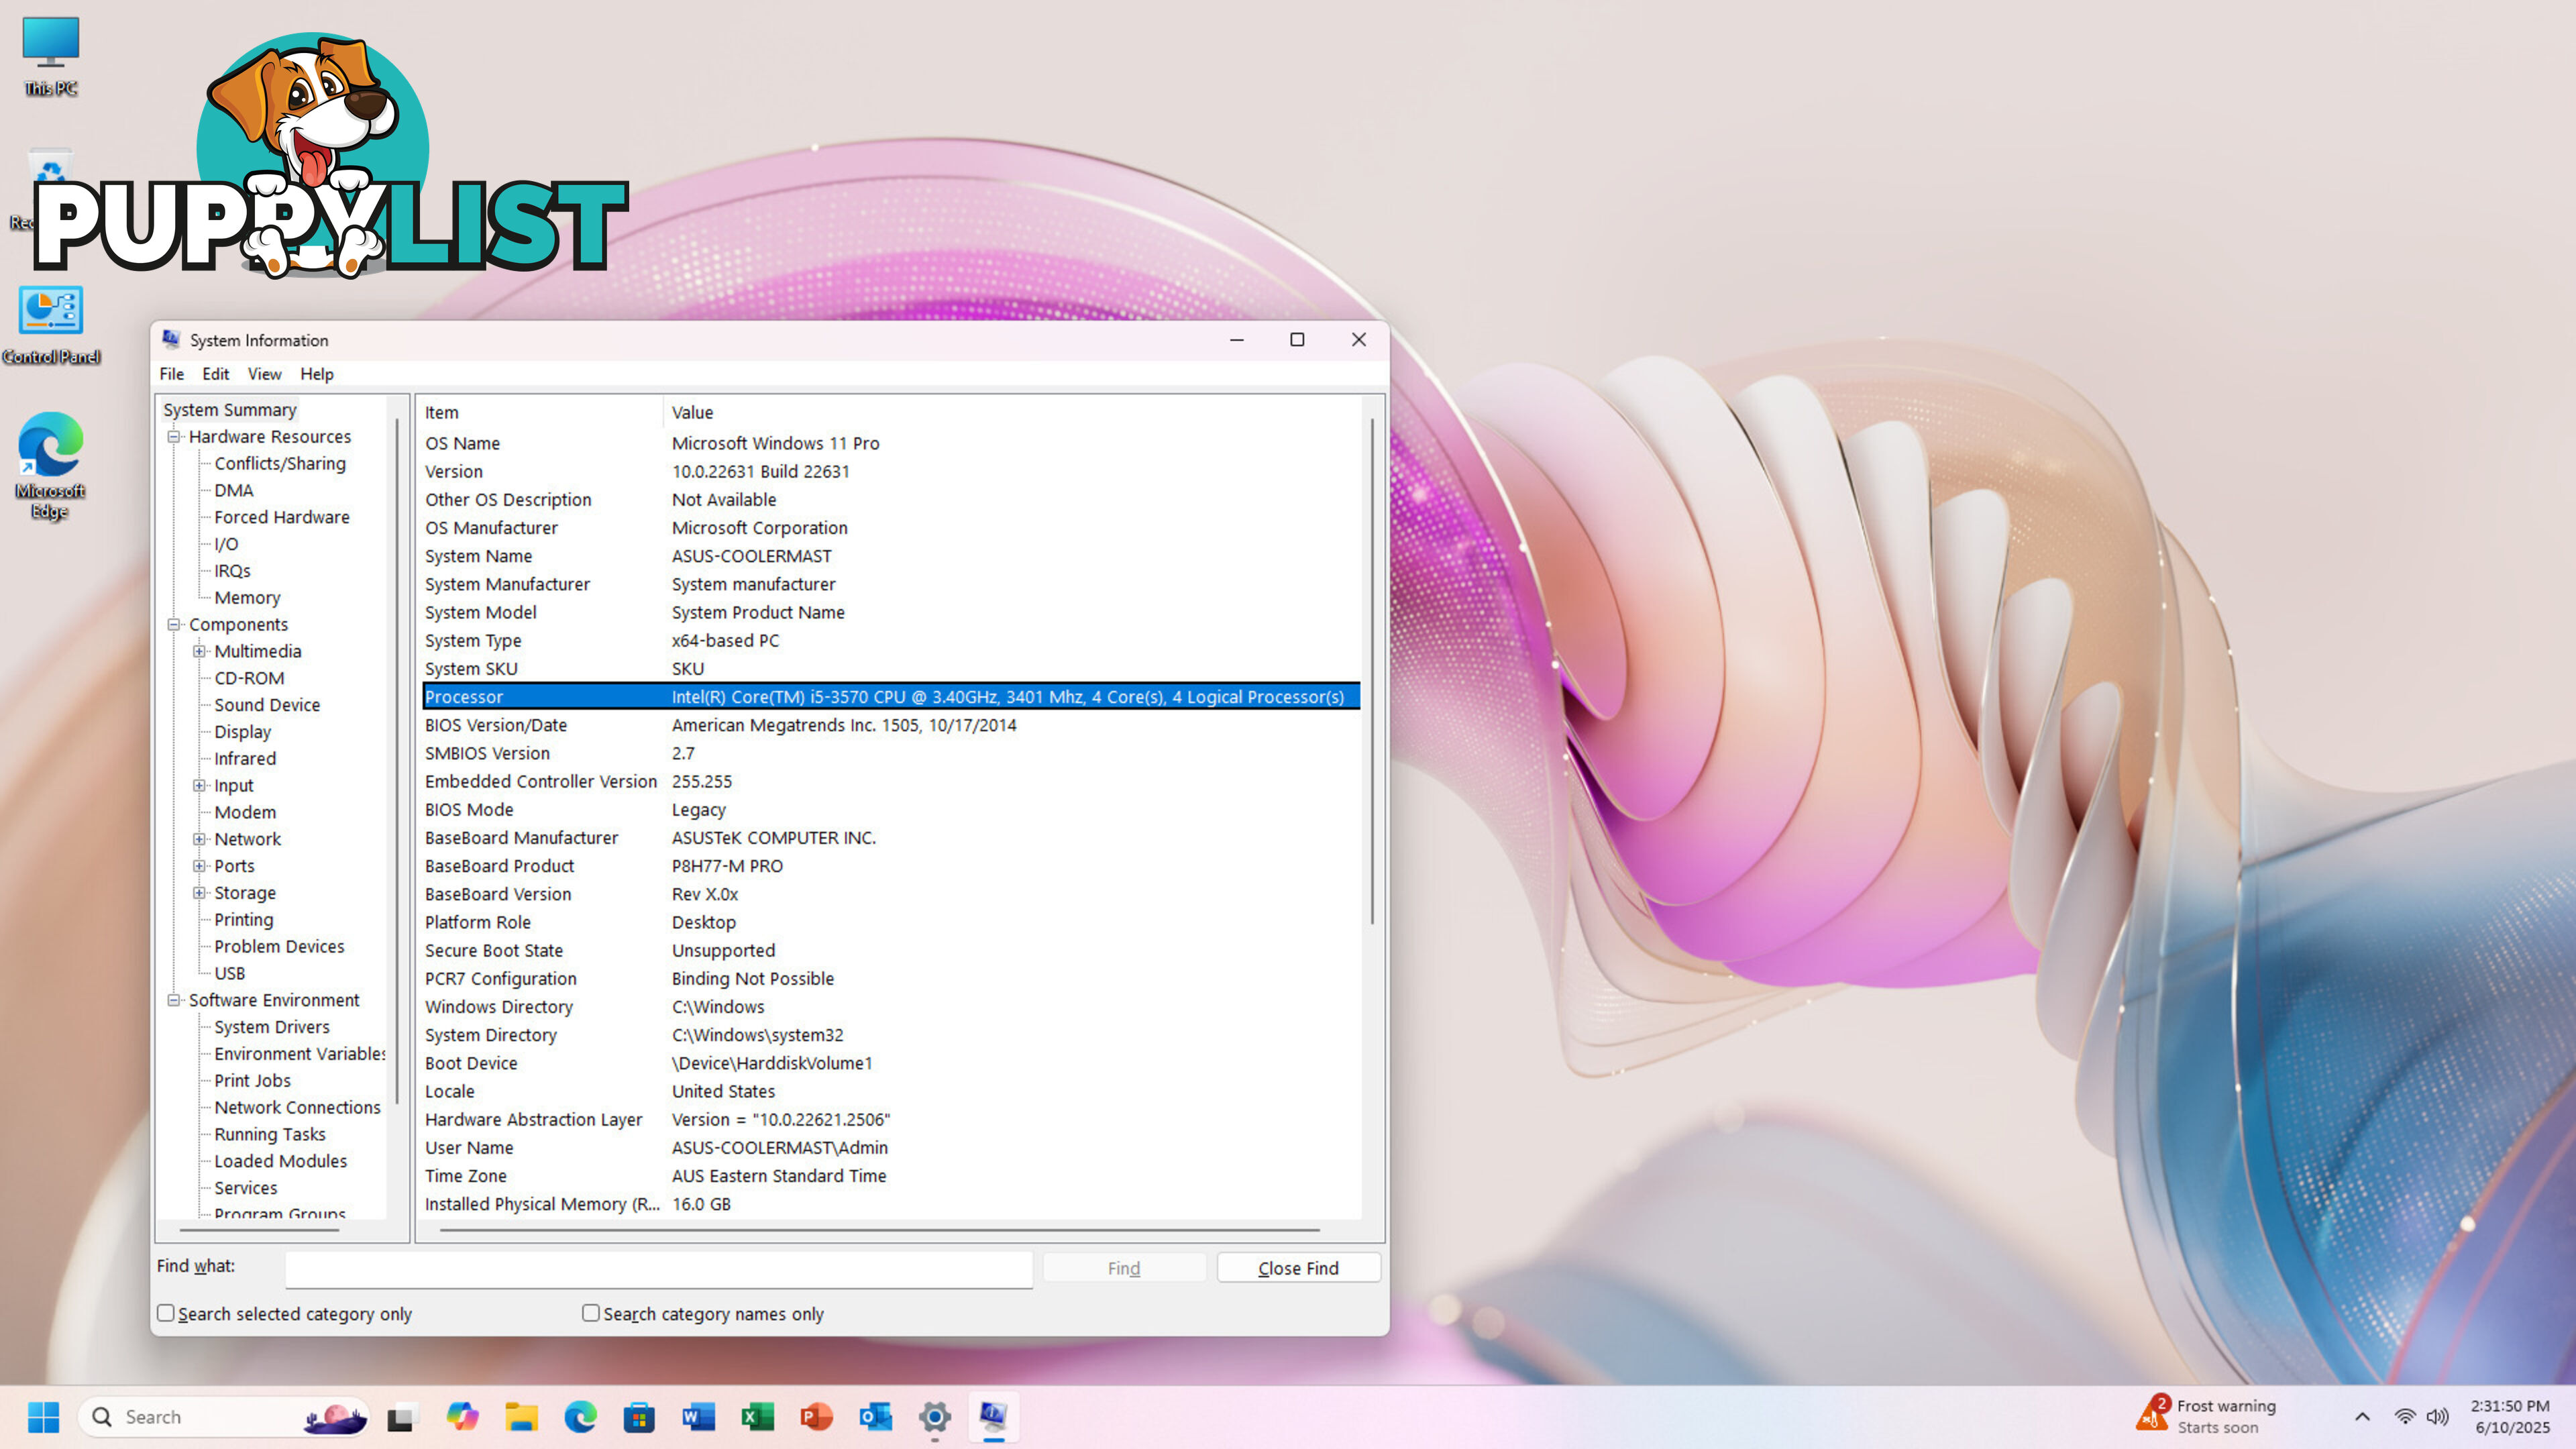2576x1449 pixels.
Task: Click the Find what text field
Action: [x=659, y=1269]
